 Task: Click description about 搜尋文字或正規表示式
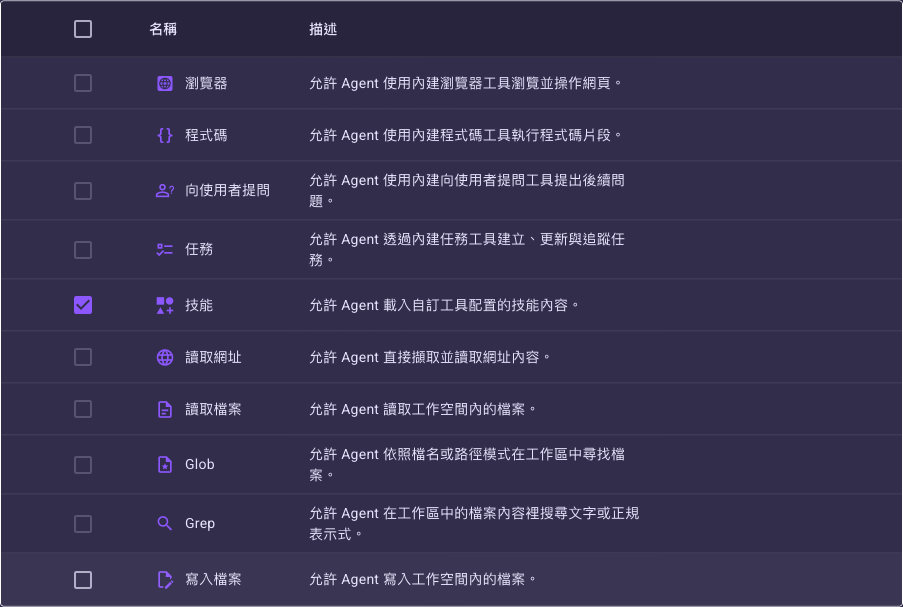point(474,523)
